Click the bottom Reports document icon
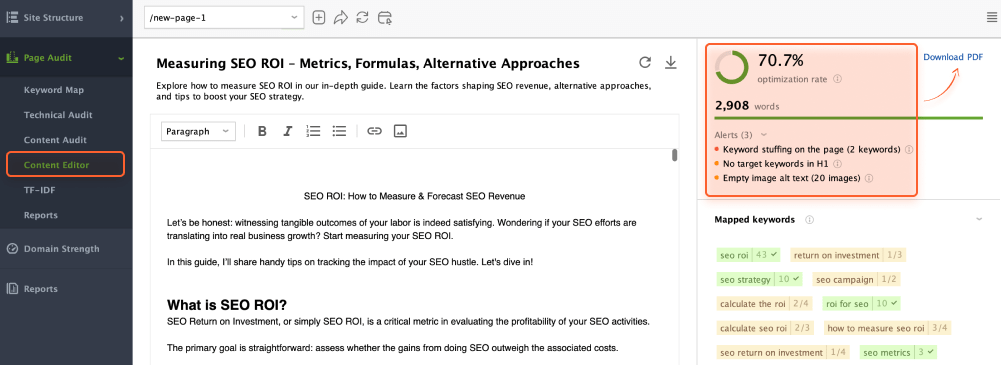The image size is (1001, 365). click(x=11, y=288)
